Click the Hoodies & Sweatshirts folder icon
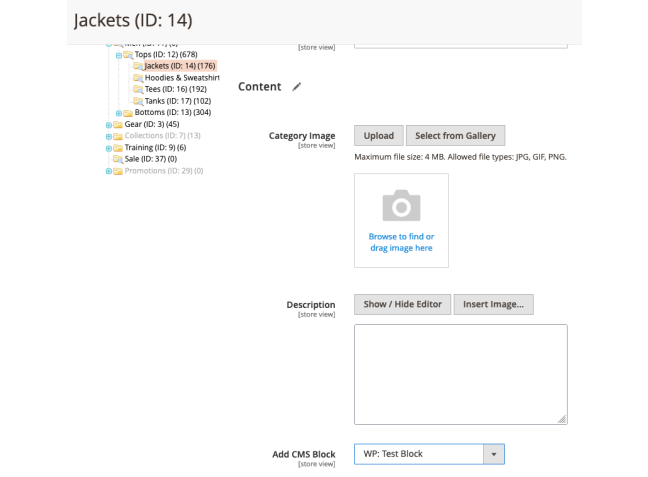 [x=138, y=78]
